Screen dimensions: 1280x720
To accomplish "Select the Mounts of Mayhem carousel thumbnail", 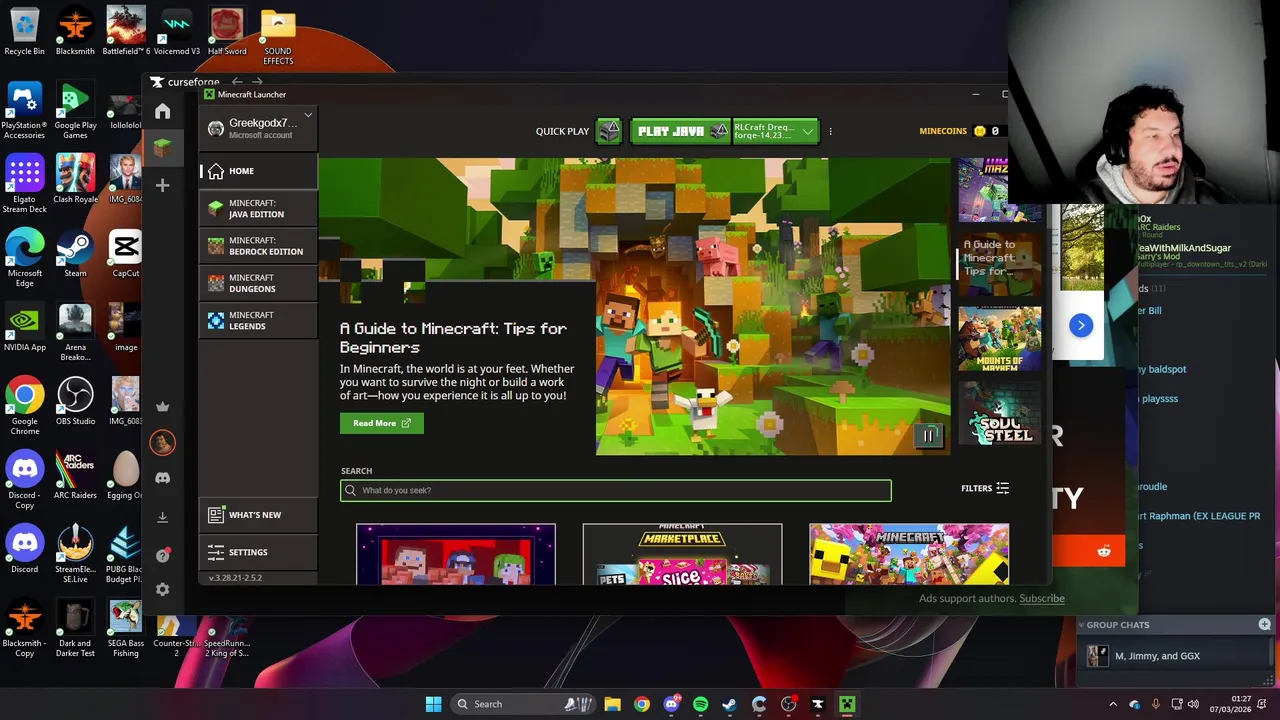I will pyautogui.click(x=999, y=339).
